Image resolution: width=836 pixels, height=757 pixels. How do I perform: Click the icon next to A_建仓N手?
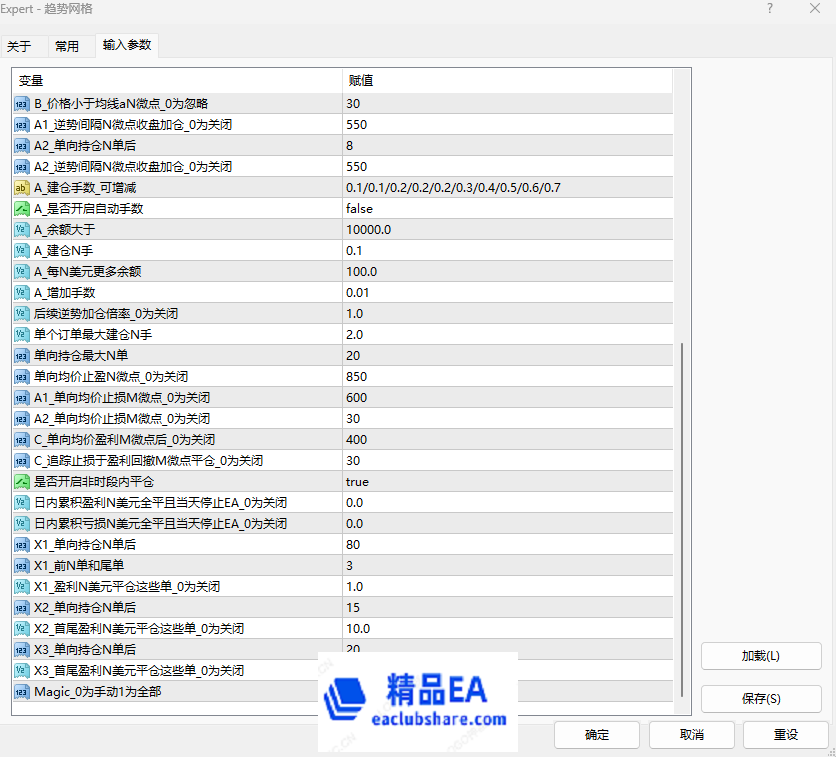pyautogui.click(x=22, y=251)
